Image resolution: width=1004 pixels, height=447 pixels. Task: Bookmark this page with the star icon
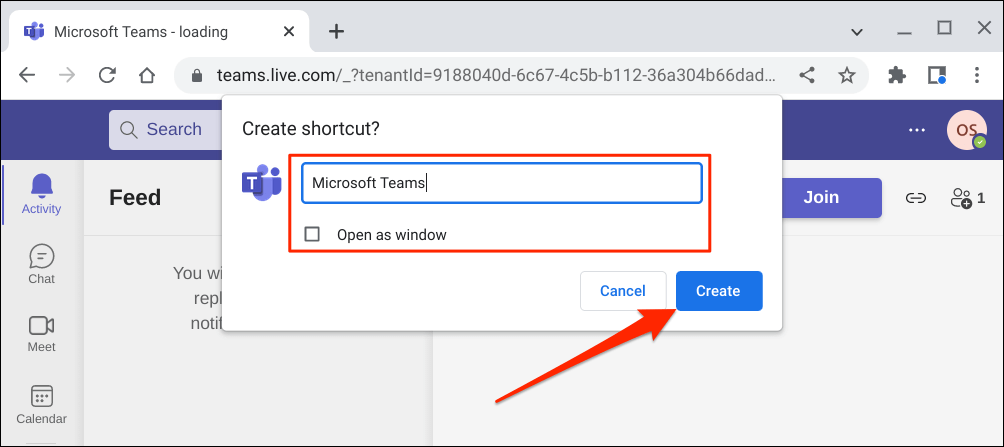click(847, 75)
